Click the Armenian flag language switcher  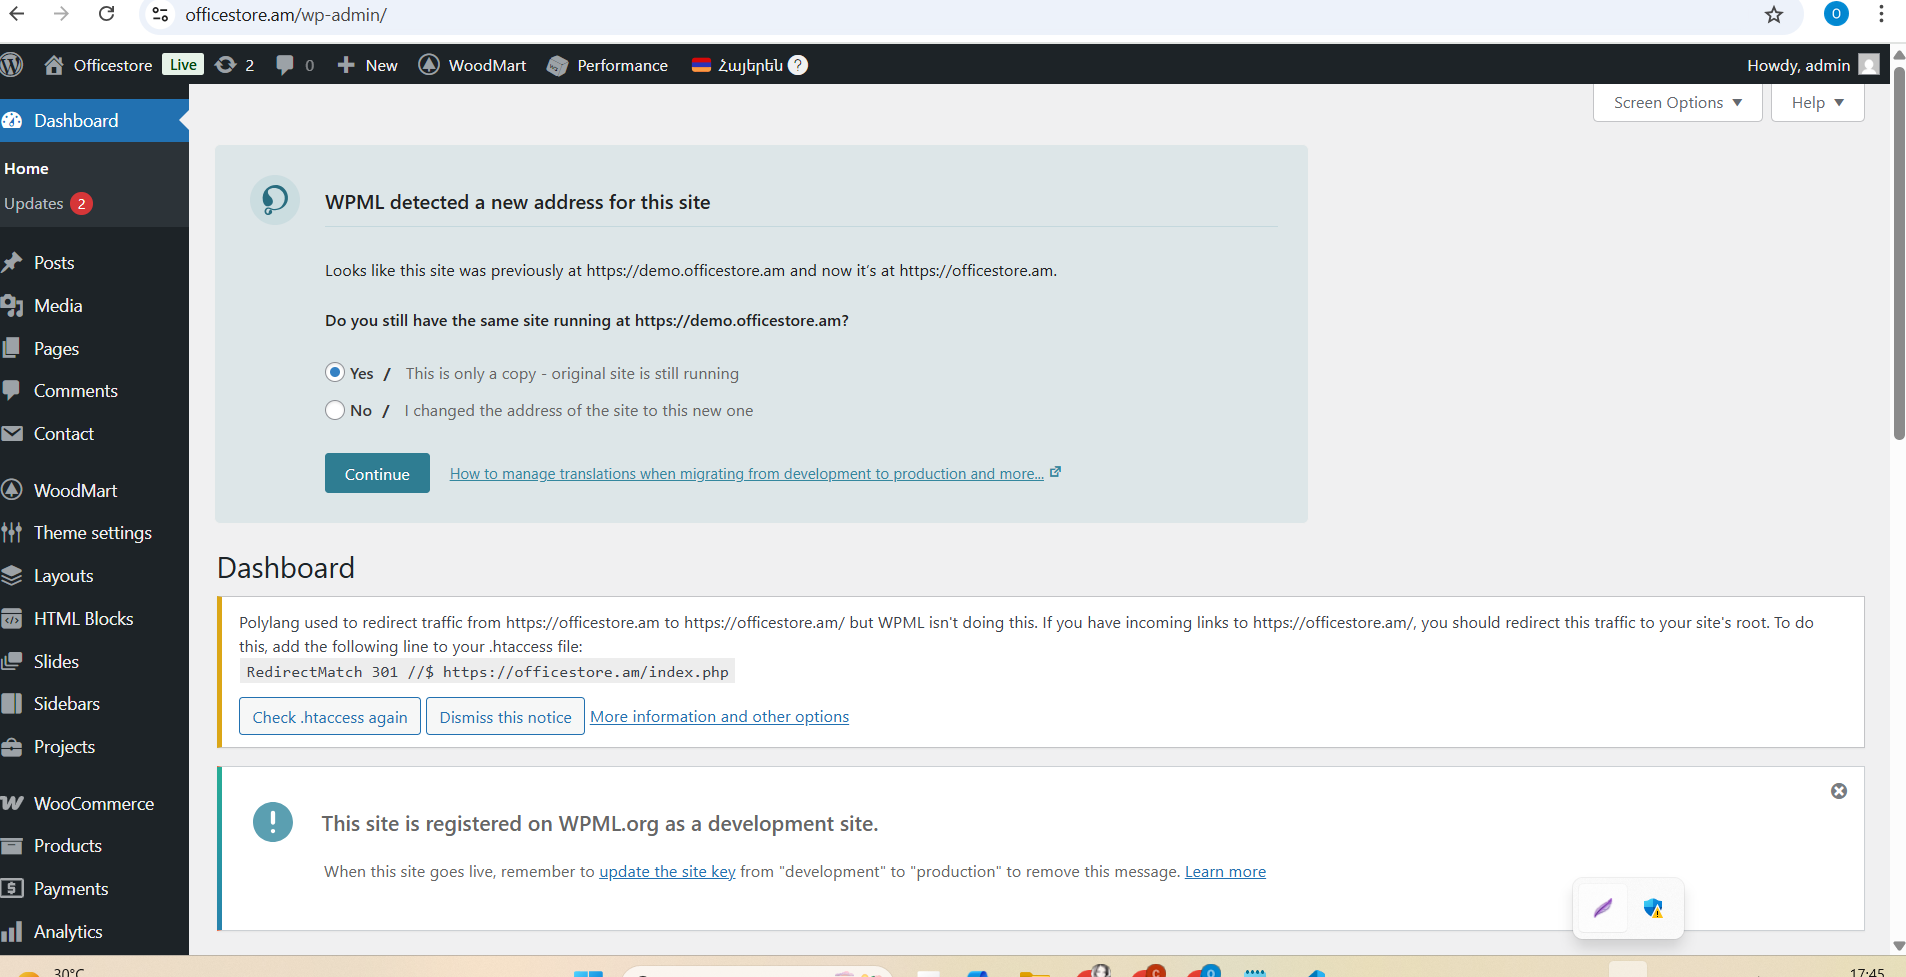pos(701,65)
